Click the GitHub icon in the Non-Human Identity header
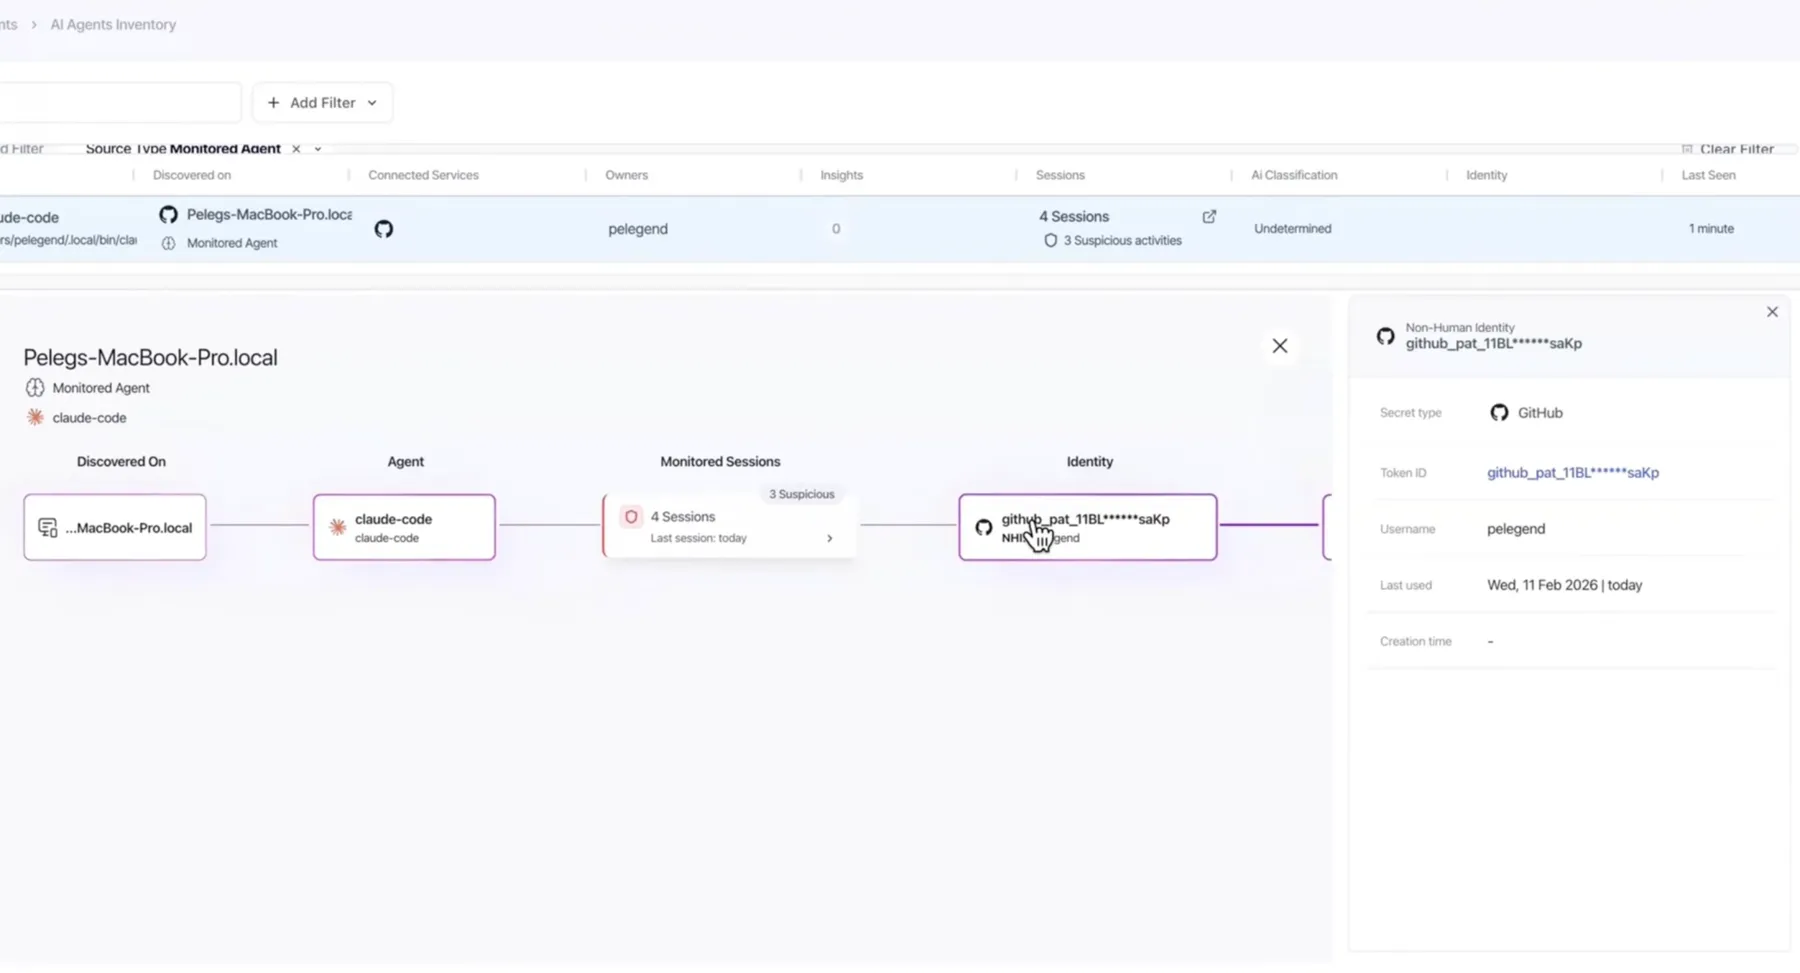The width and height of the screenshot is (1800, 973). 1385,336
